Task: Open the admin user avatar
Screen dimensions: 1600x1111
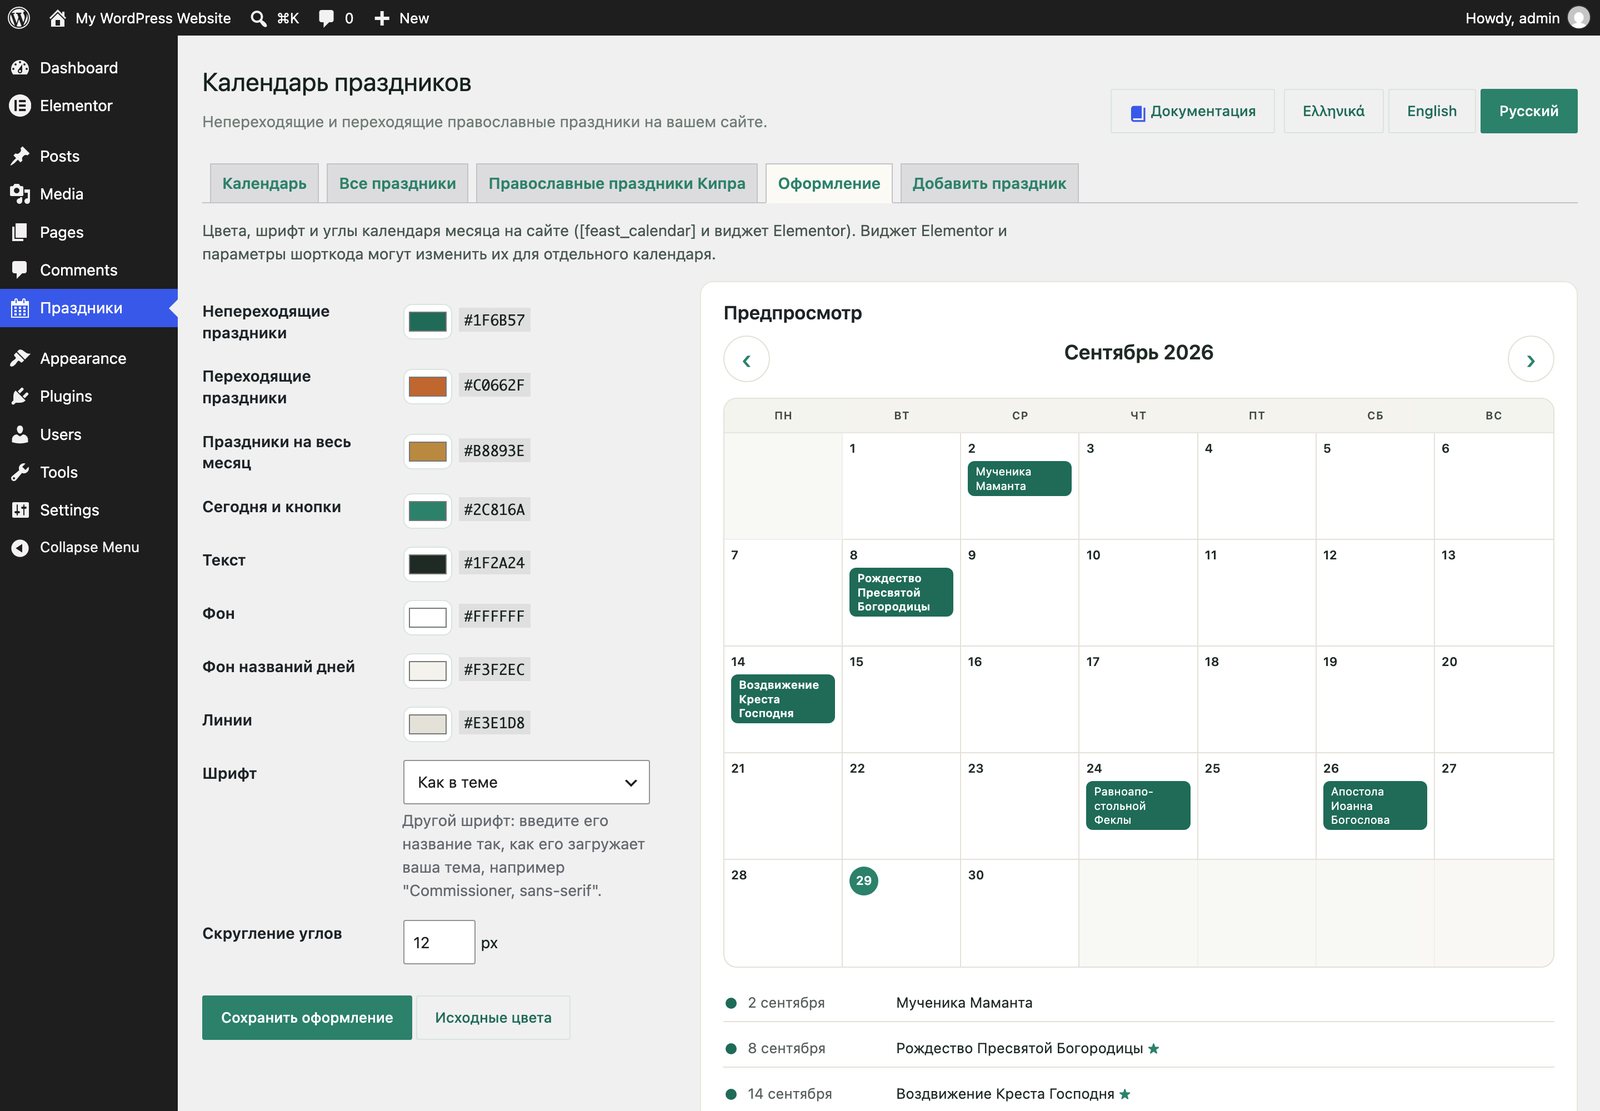Action: pyautogui.click(x=1579, y=18)
